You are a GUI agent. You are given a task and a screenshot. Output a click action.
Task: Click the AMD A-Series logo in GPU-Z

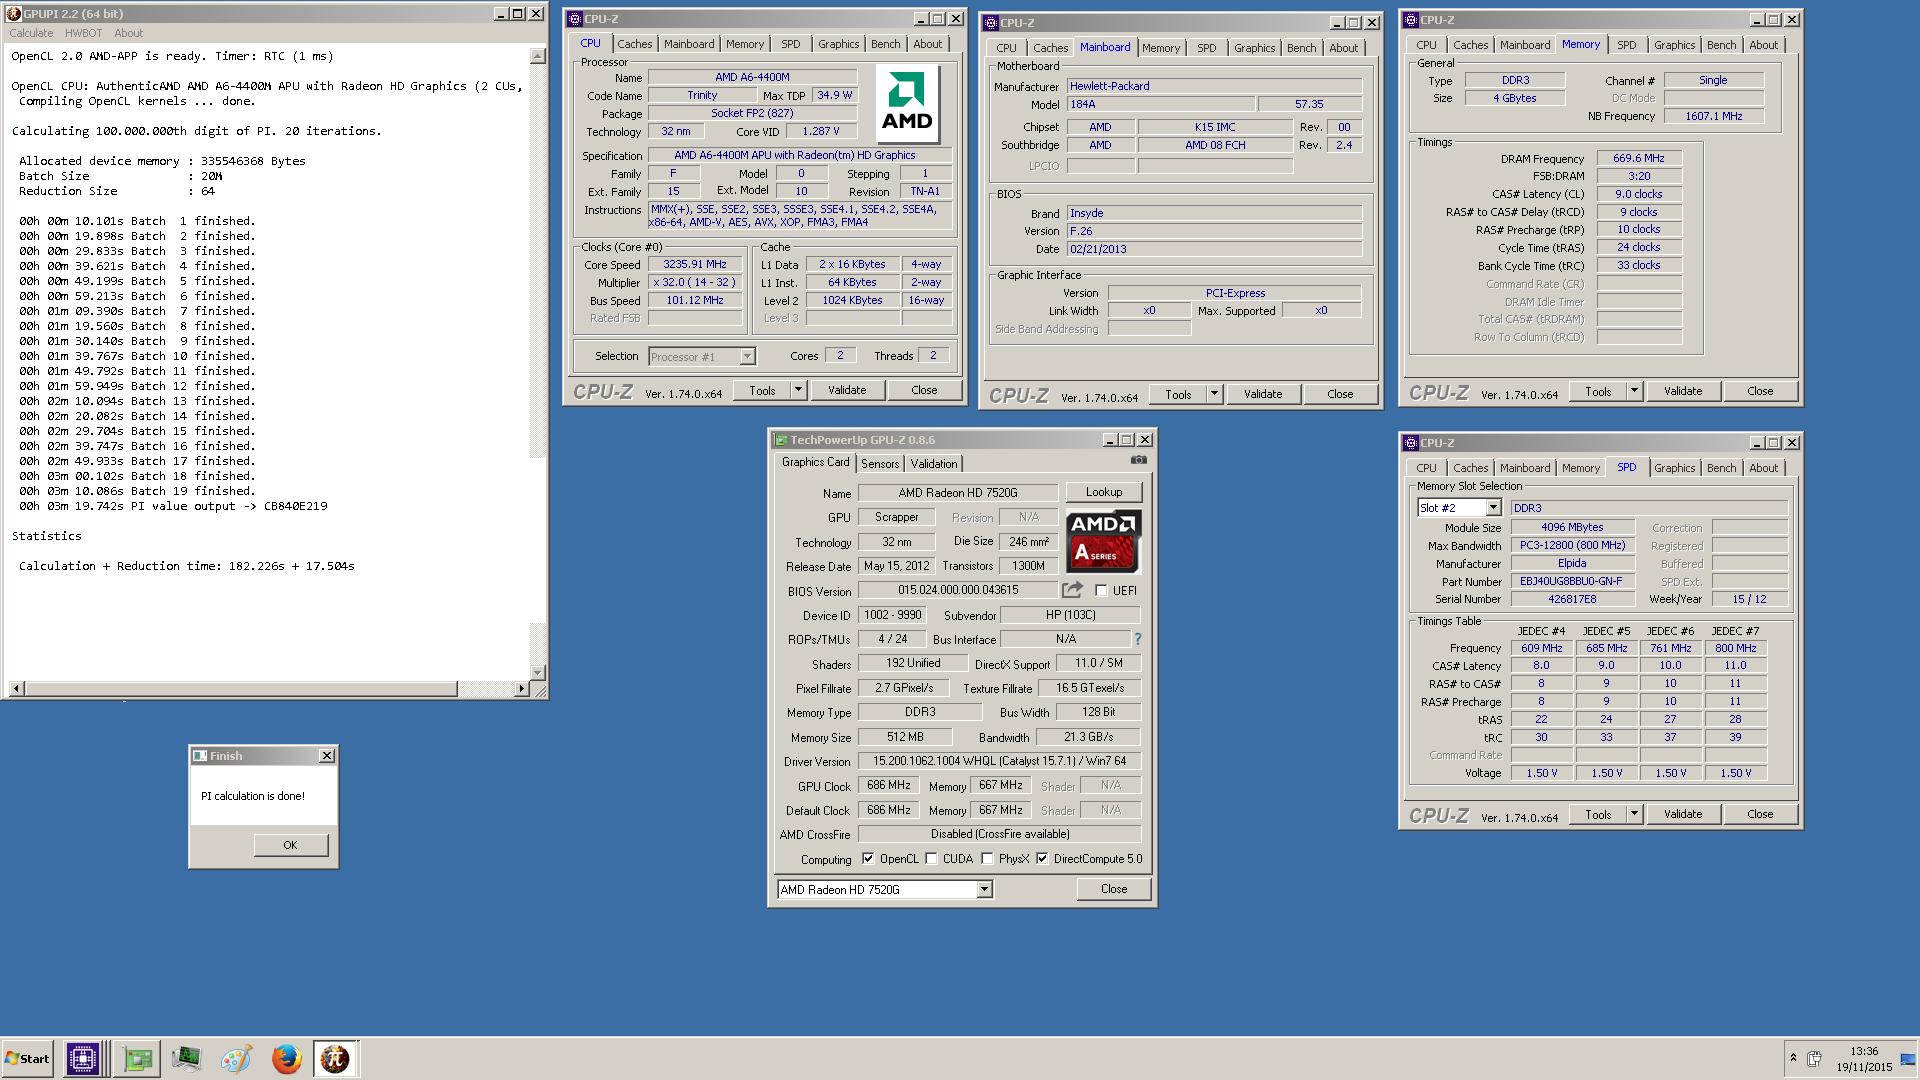click(1103, 541)
